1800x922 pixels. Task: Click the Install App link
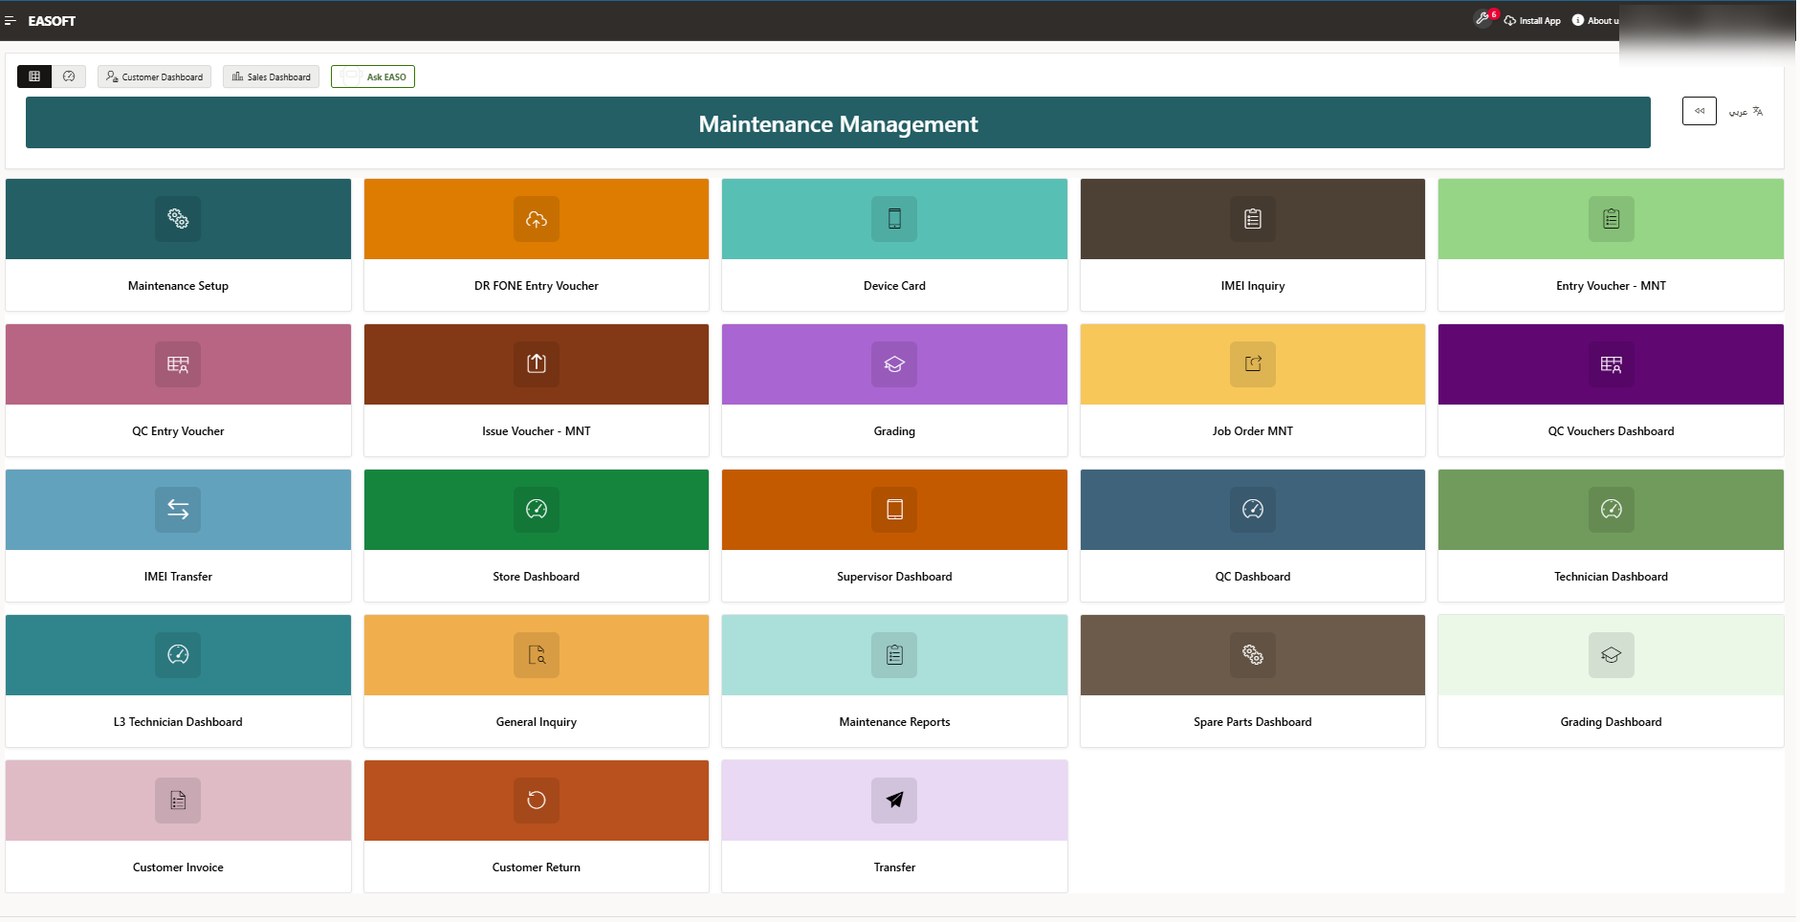click(x=1532, y=21)
